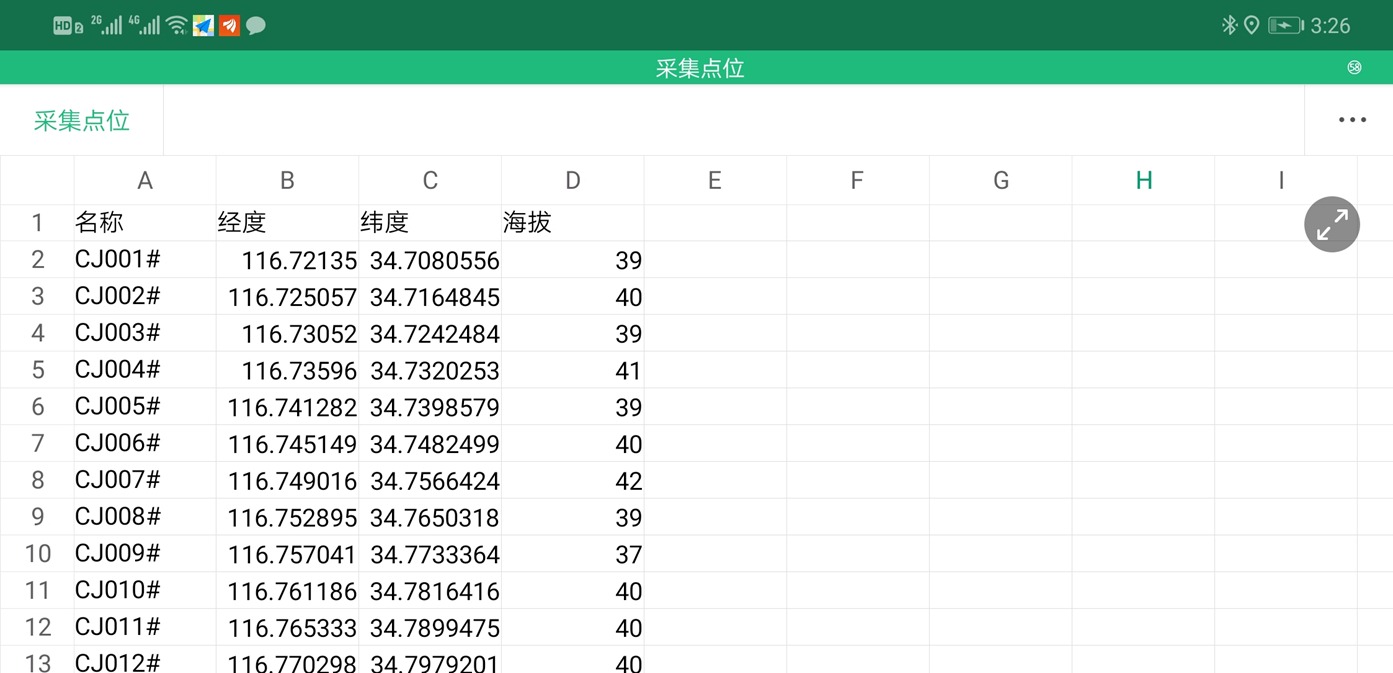1393x673 pixels.
Task: Tap the 采集点位 title in green bar
Action: coord(699,68)
